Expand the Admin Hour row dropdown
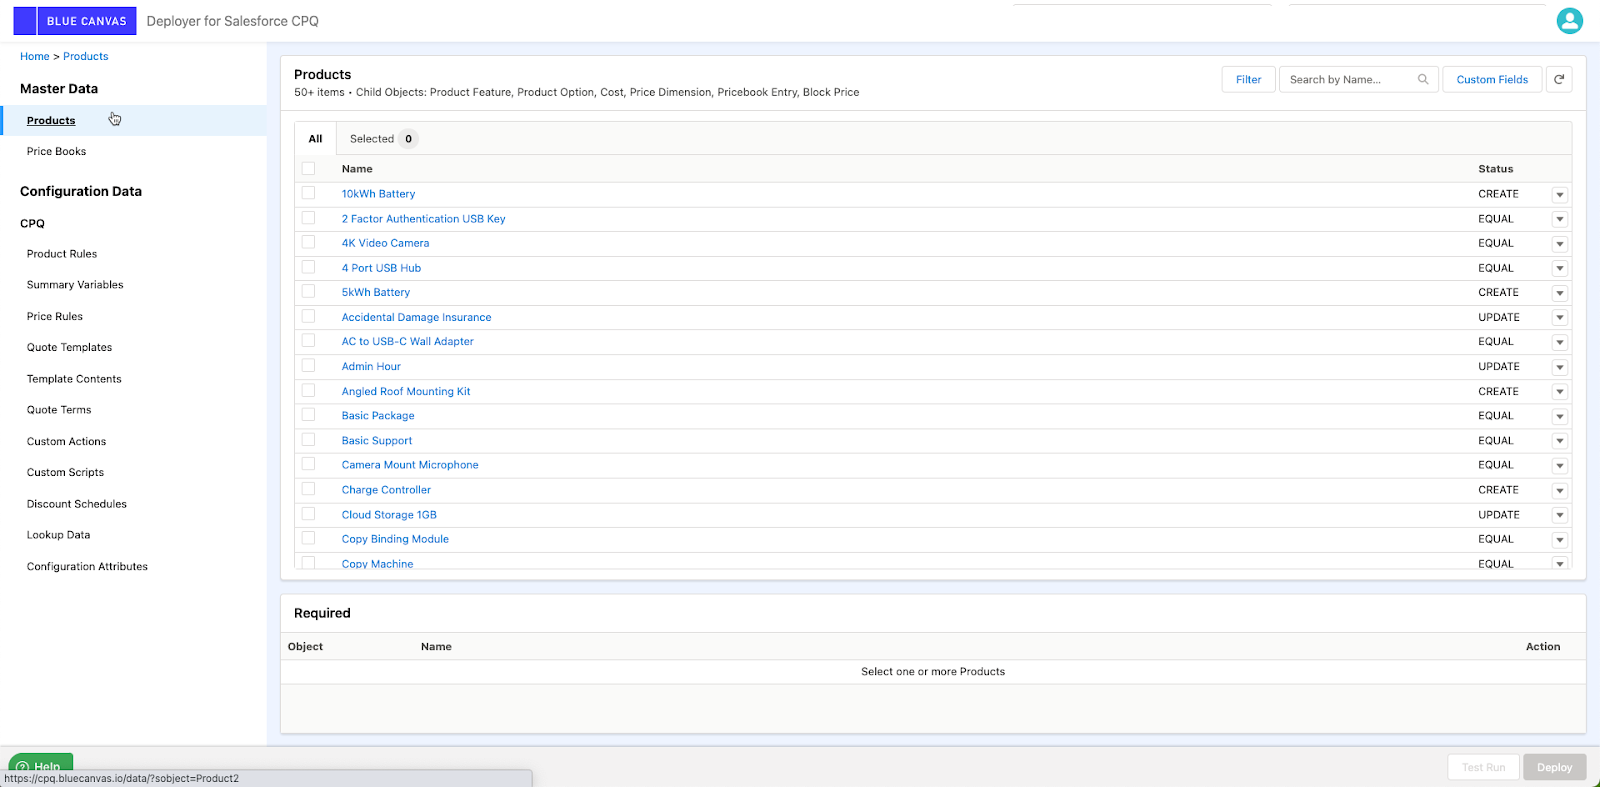 click(1559, 367)
